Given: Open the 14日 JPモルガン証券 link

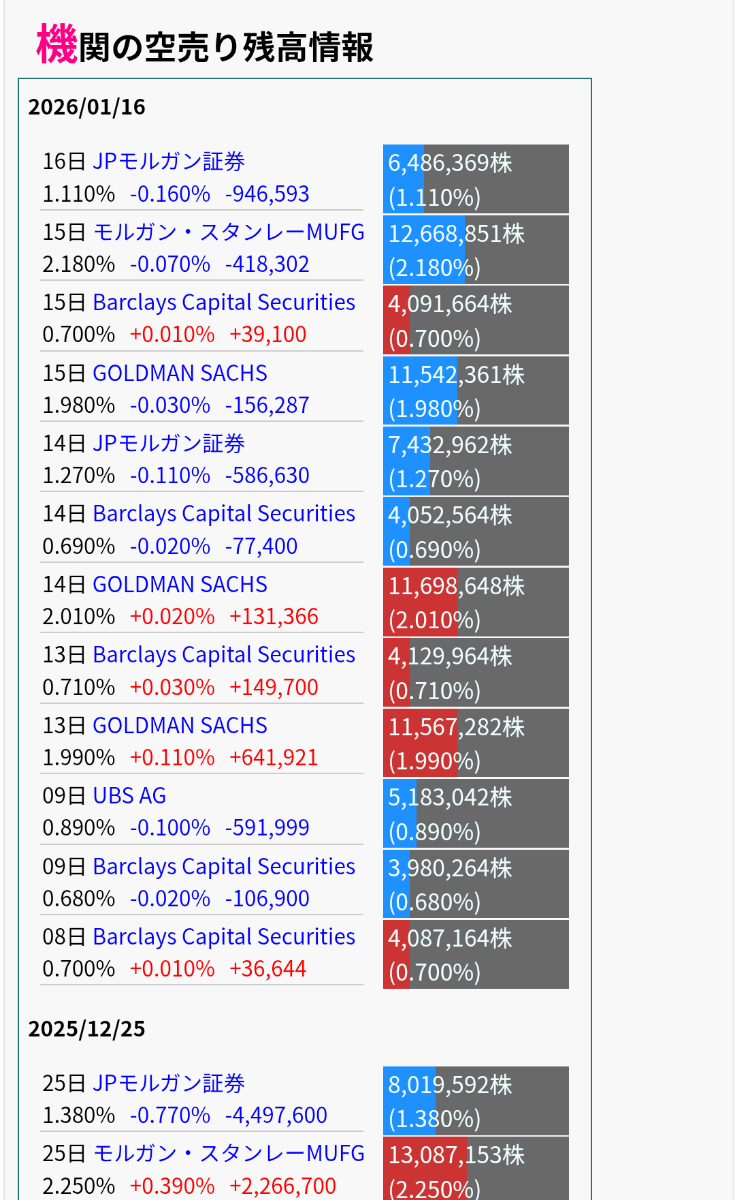Looking at the screenshot, I should point(168,444).
